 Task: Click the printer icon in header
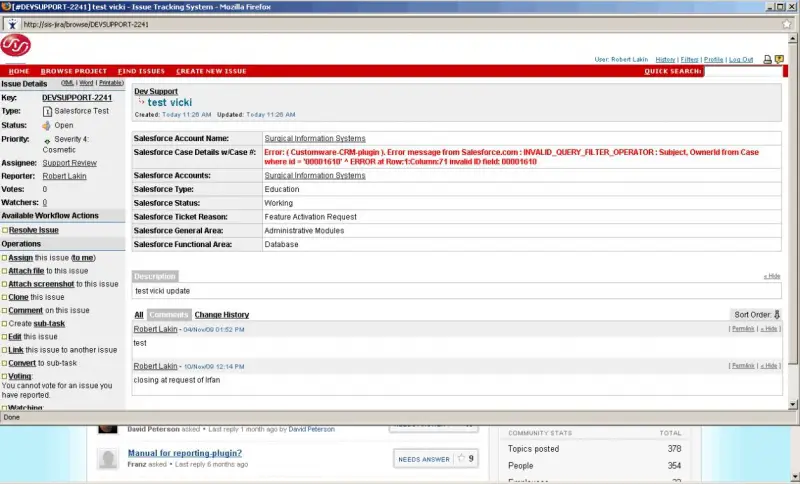pos(767,59)
